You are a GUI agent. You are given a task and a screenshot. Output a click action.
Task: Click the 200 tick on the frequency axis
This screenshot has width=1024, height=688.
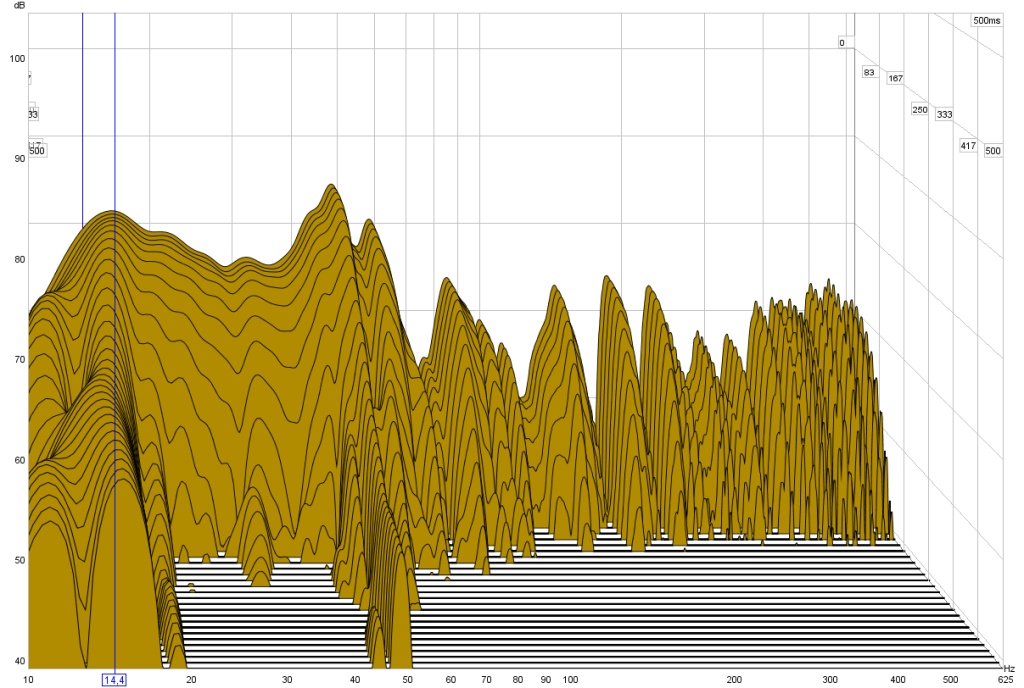coord(733,680)
